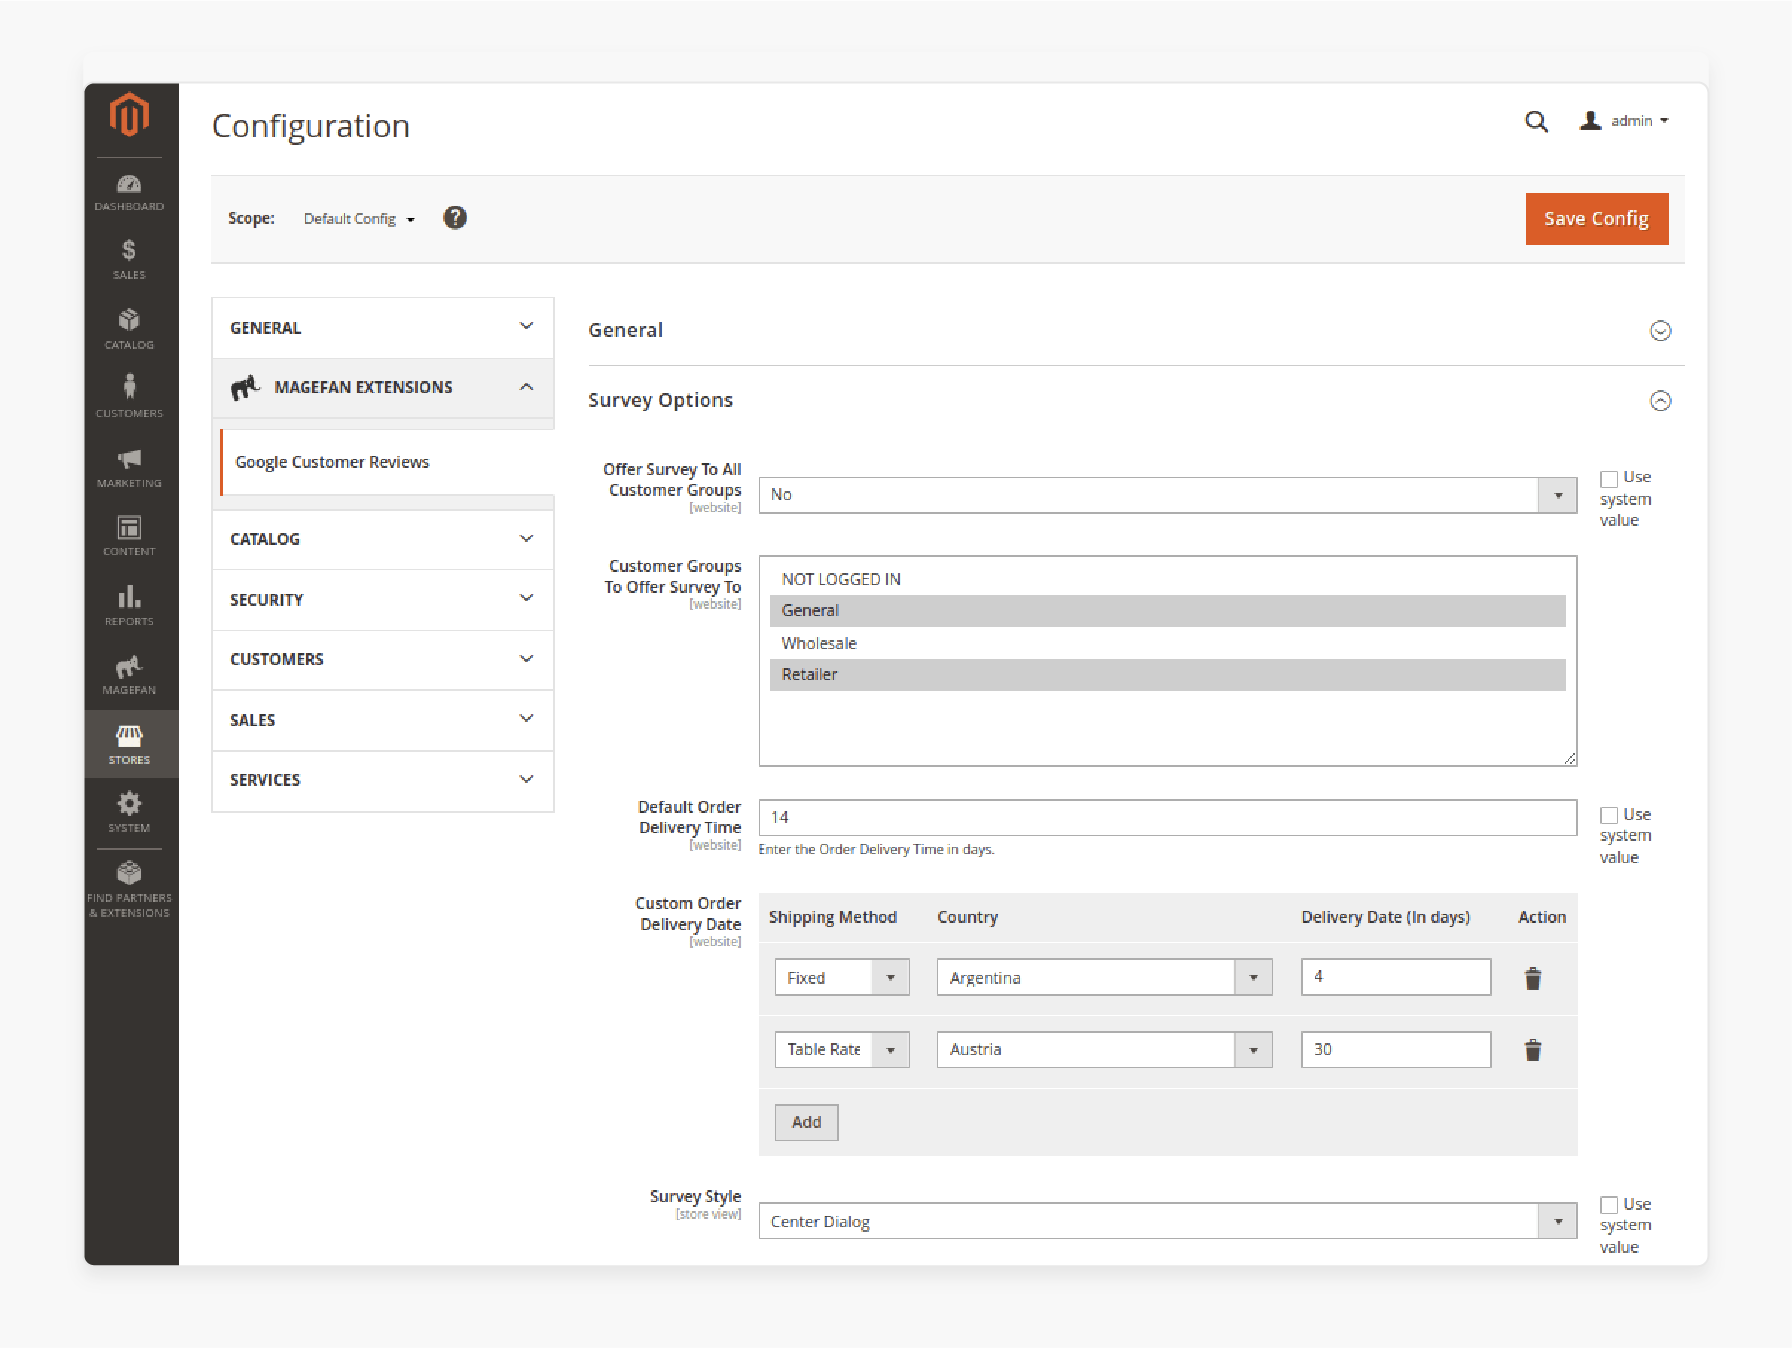Select NOT LOGGED IN customer group
Viewport: 1792px width, 1348px height.
(x=1167, y=580)
